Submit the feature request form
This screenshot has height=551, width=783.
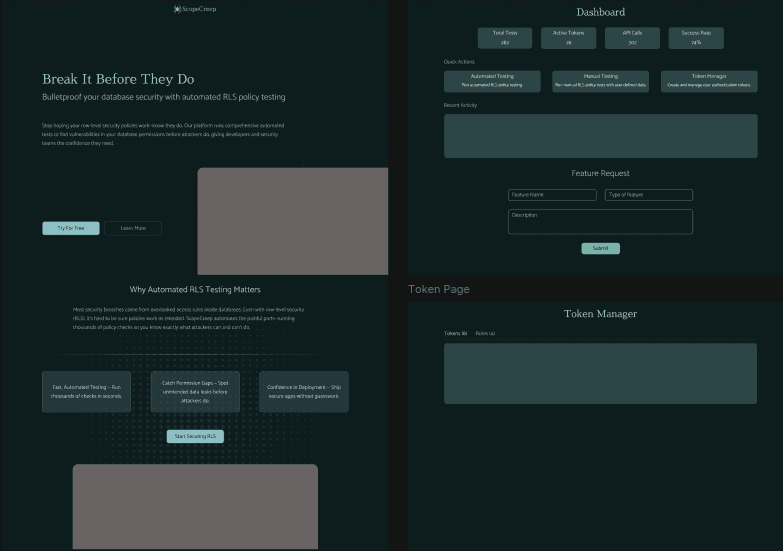point(600,248)
